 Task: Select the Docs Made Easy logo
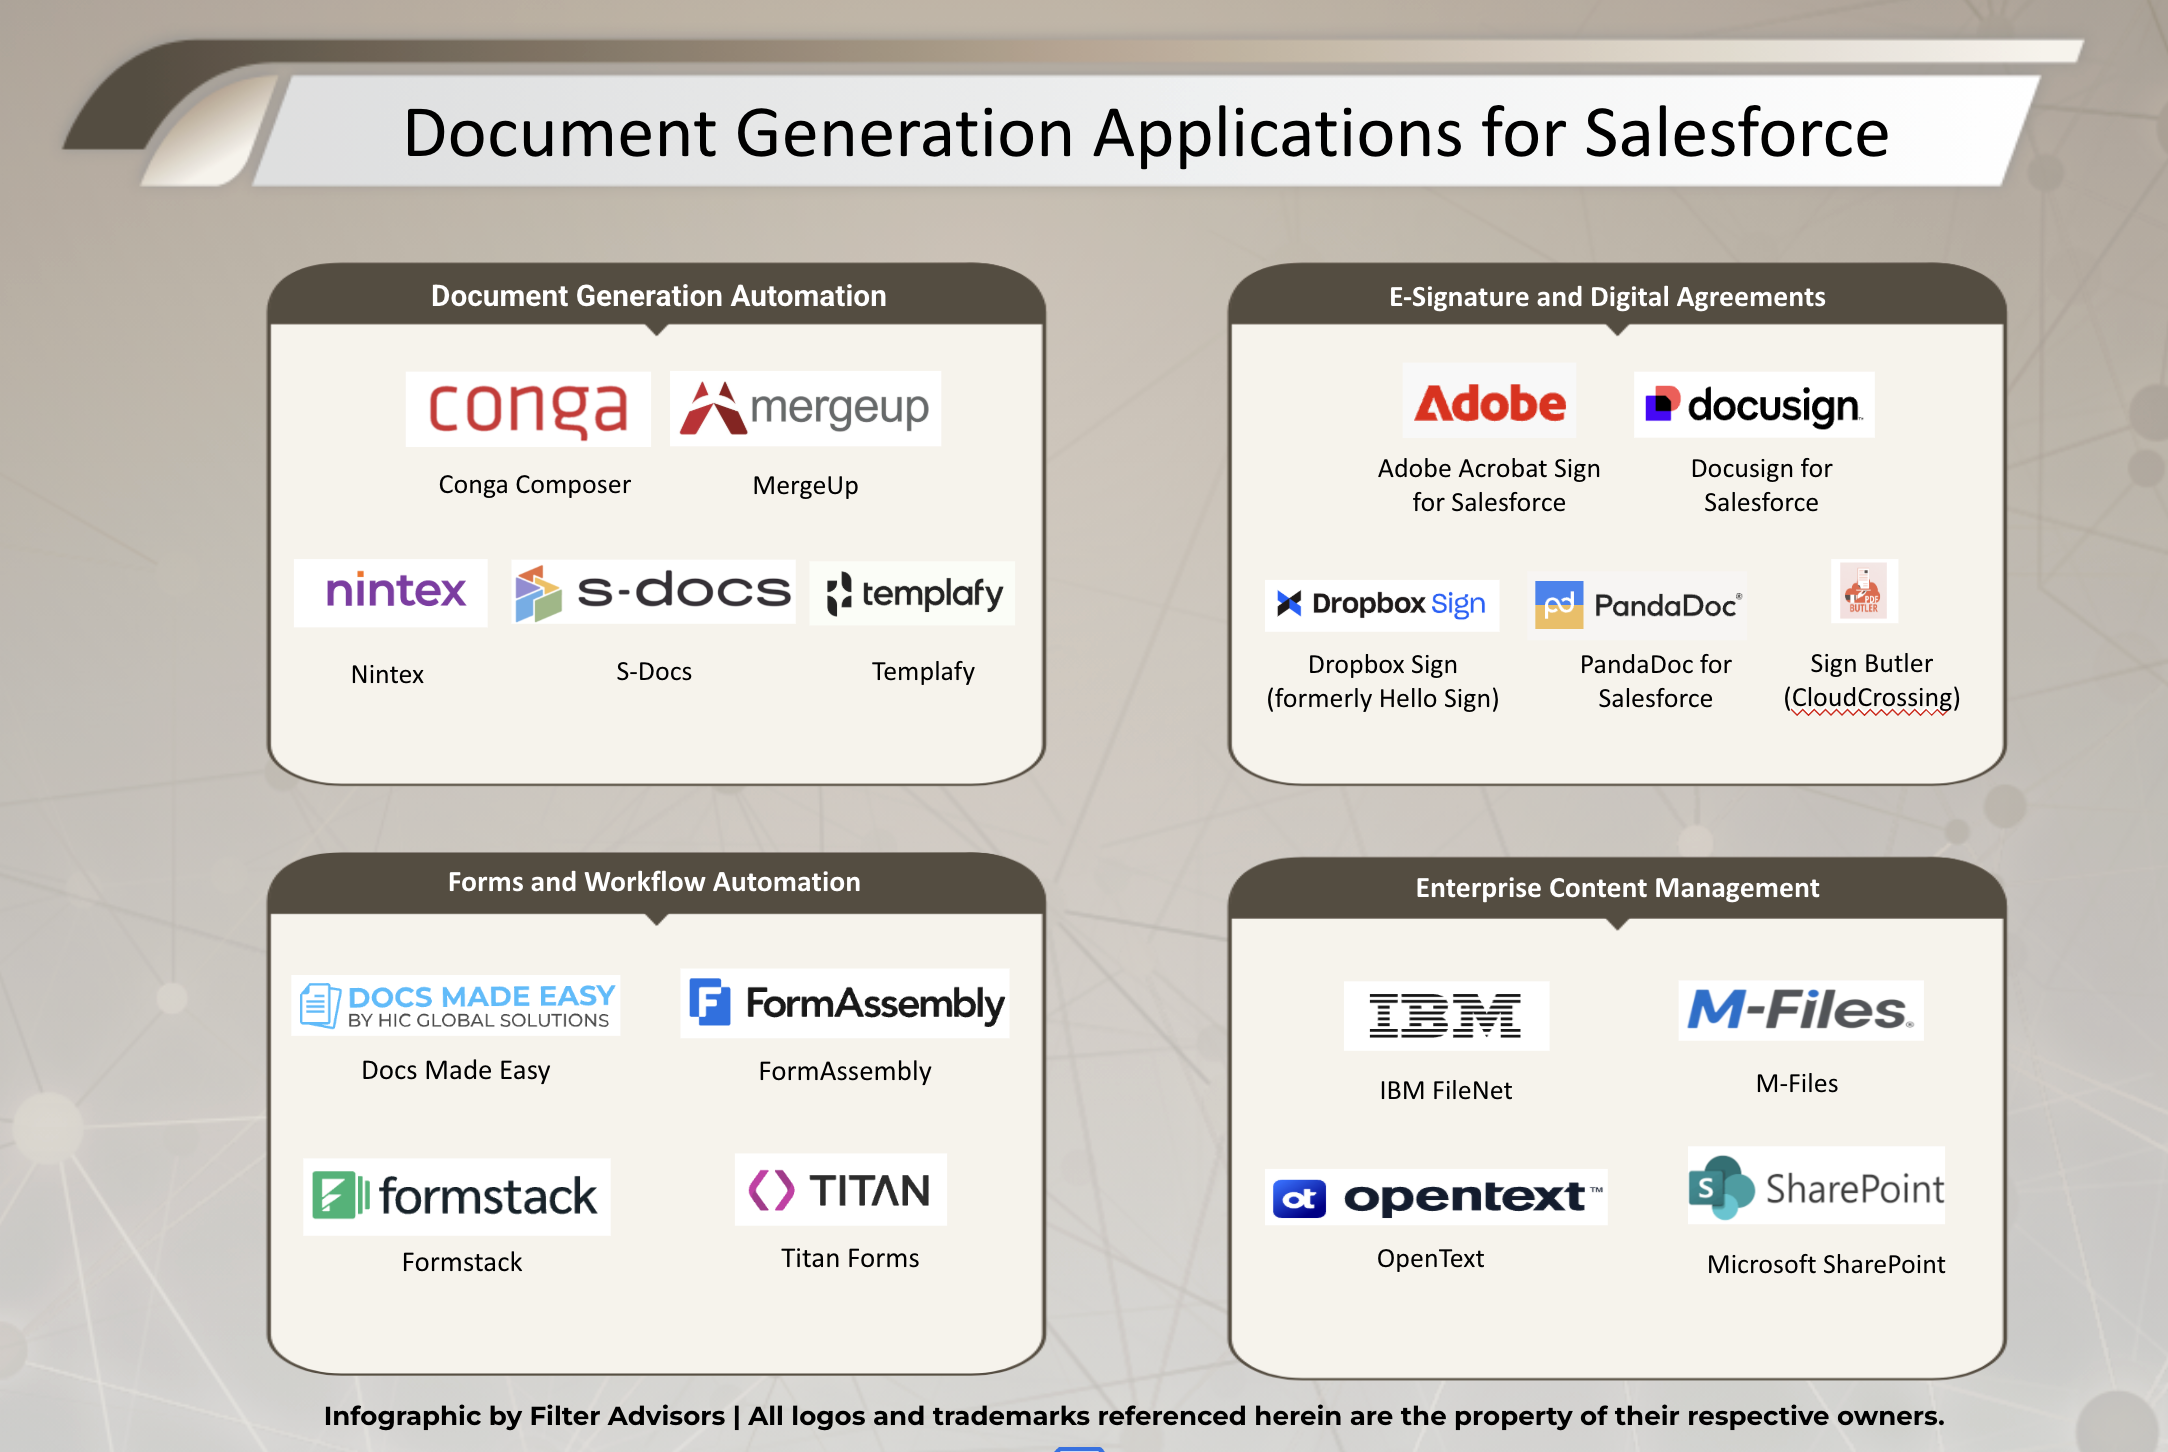click(x=456, y=1005)
